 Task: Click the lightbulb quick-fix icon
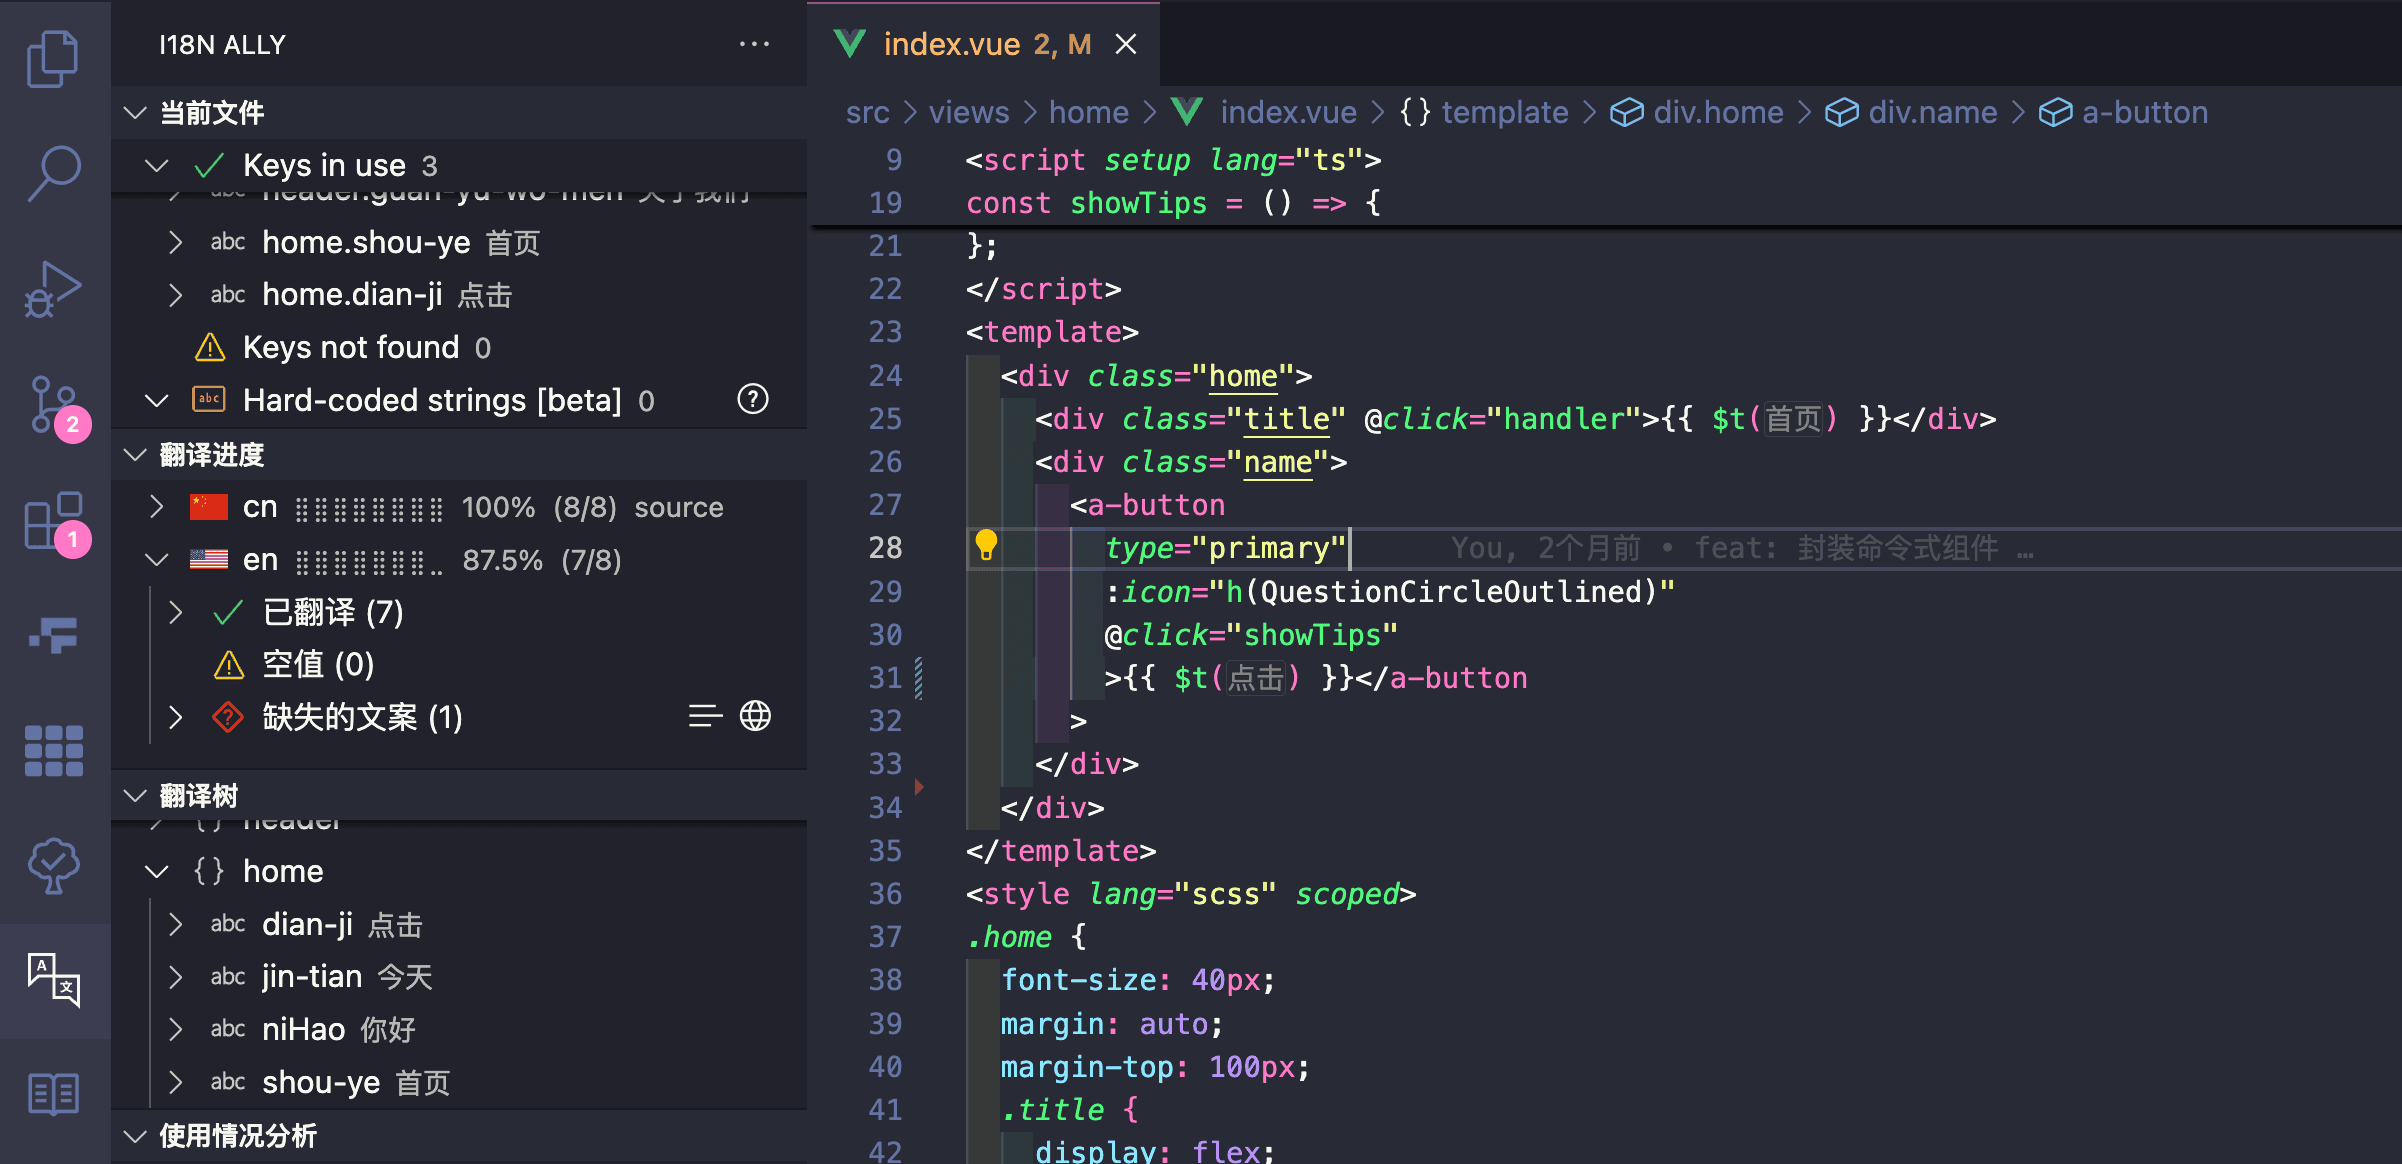(986, 545)
